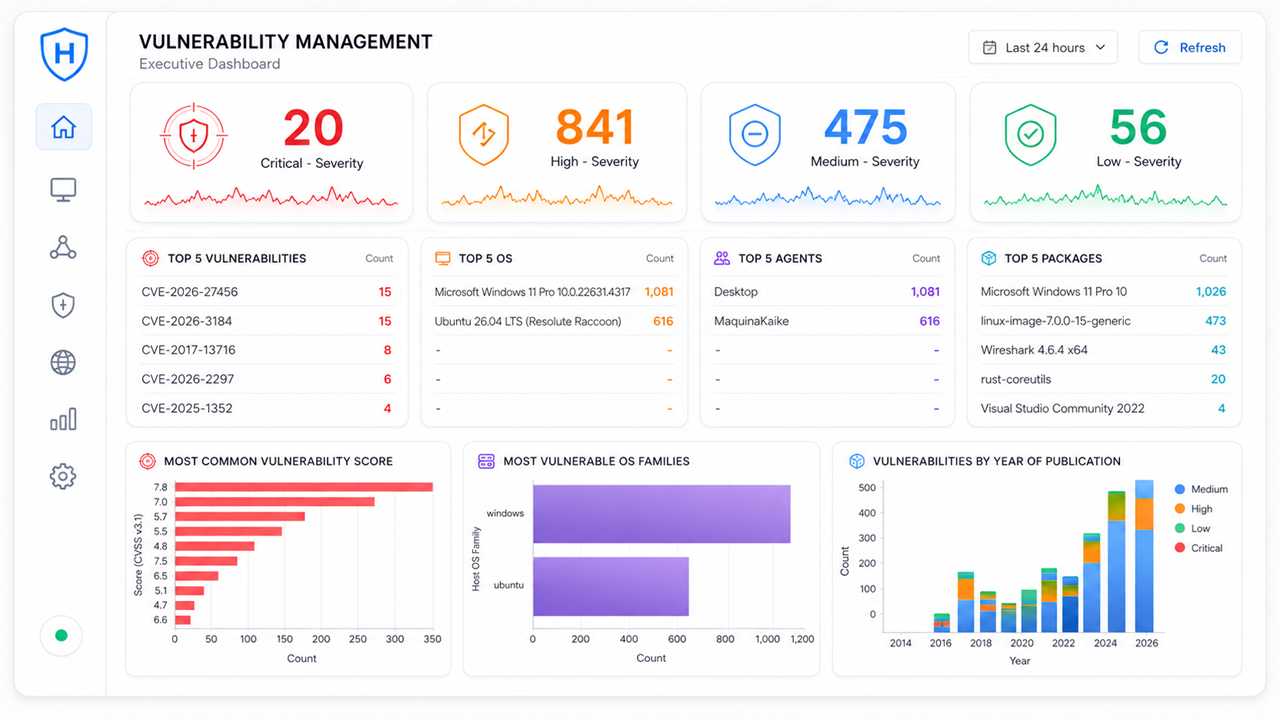Click the Most Vulnerable OS Families icon
Viewport: 1280px width, 720px height.
click(x=487, y=461)
